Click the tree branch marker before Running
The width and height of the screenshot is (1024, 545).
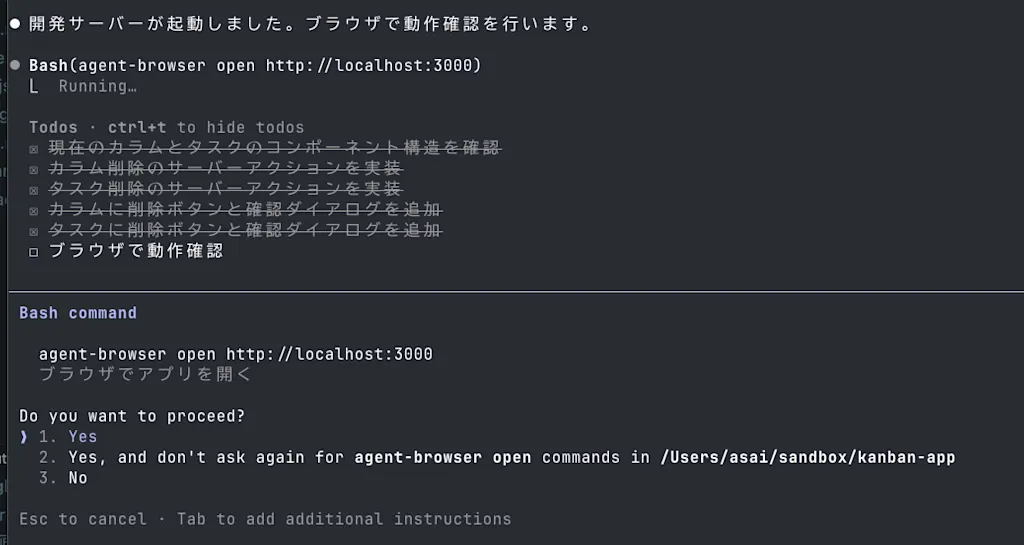(33, 86)
